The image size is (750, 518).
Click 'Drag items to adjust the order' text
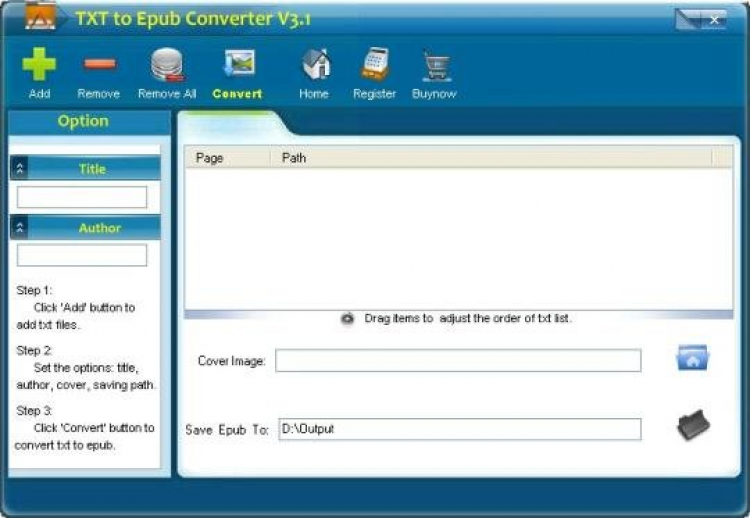[x=467, y=319]
